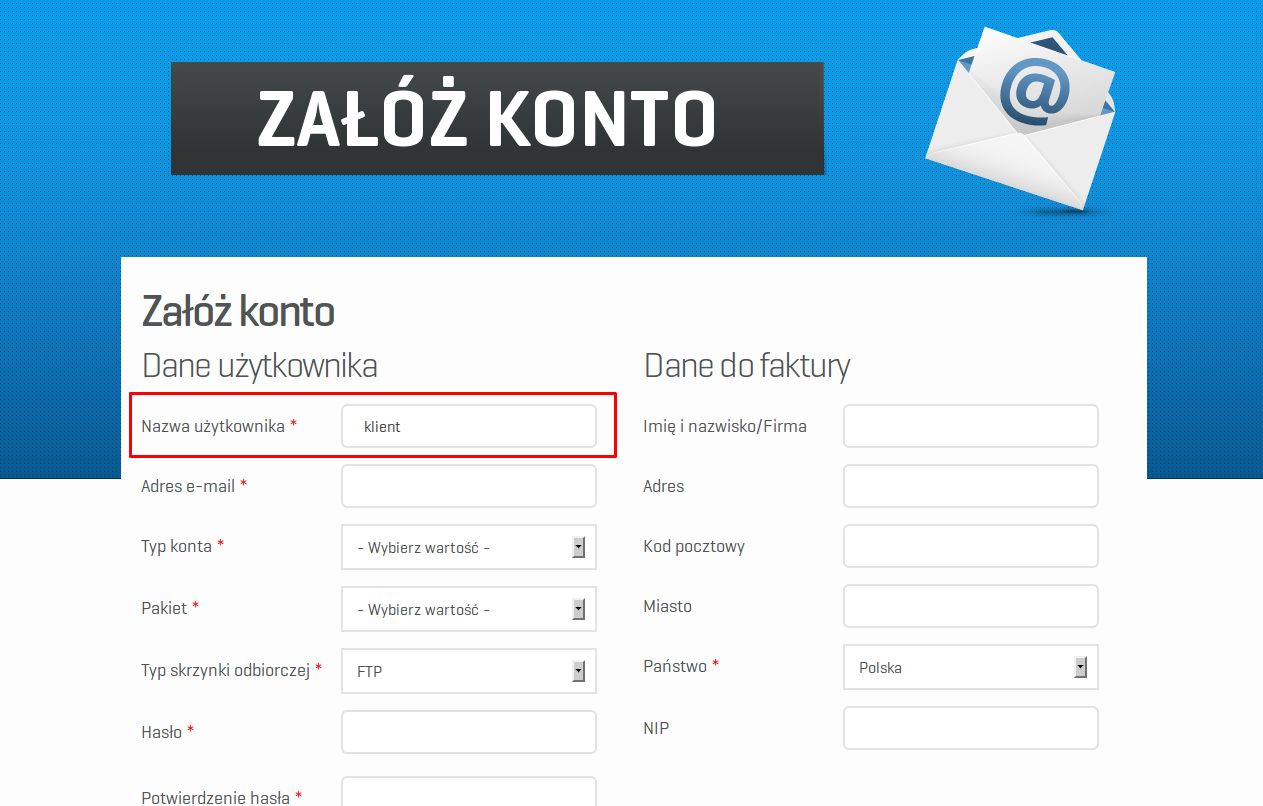Click the Potwierdzenie hasła input field

click(x=469, y=792)
